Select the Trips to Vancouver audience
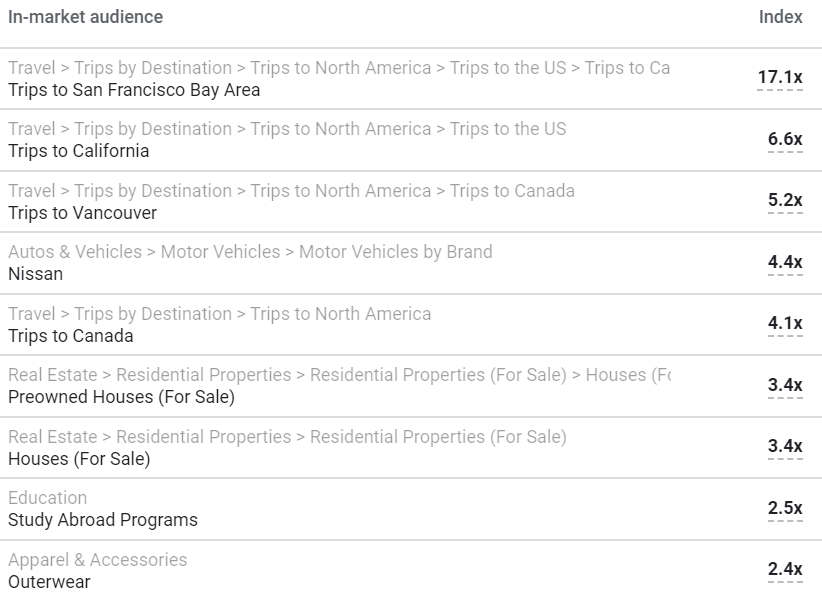Image resolution: width=822 pixels, height=595 pixels. click(82, 213)
